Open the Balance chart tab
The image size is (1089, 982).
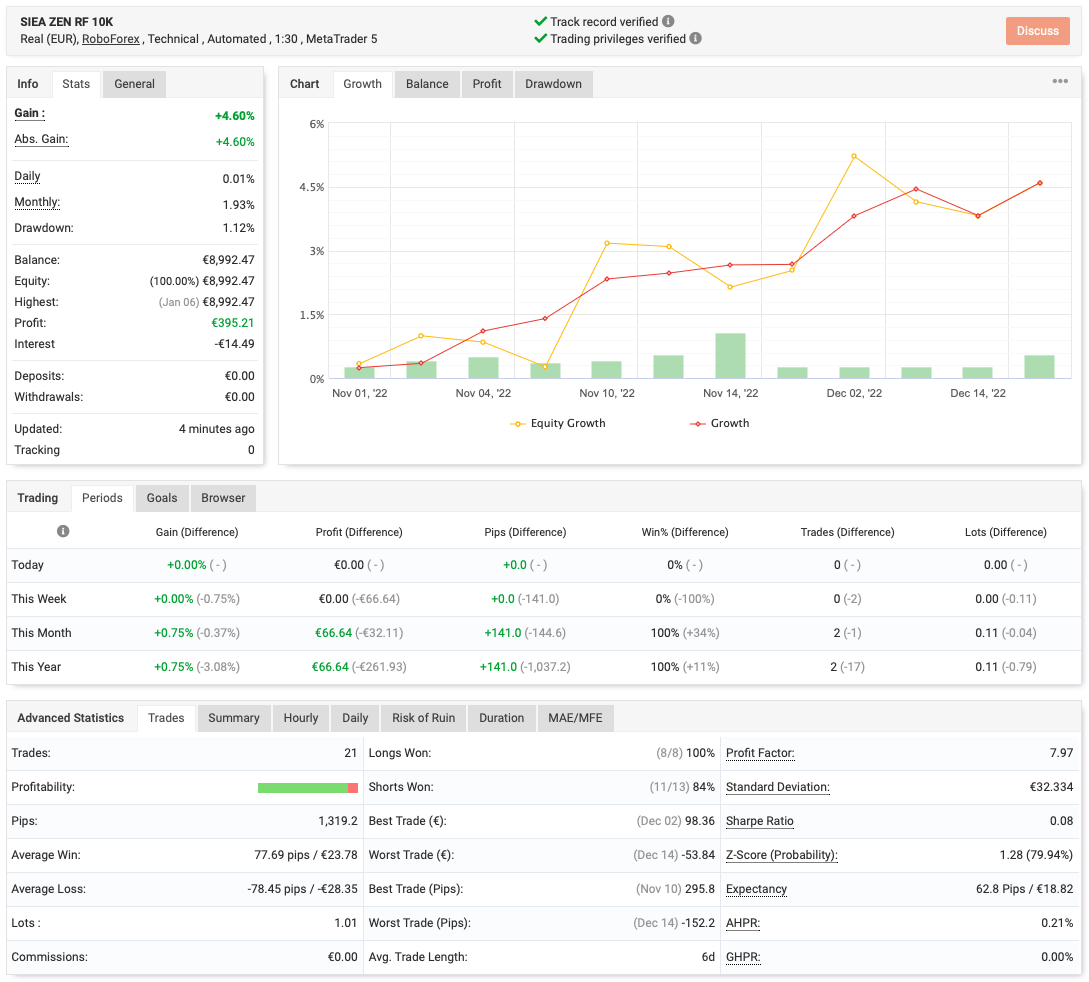click(426, 84)
